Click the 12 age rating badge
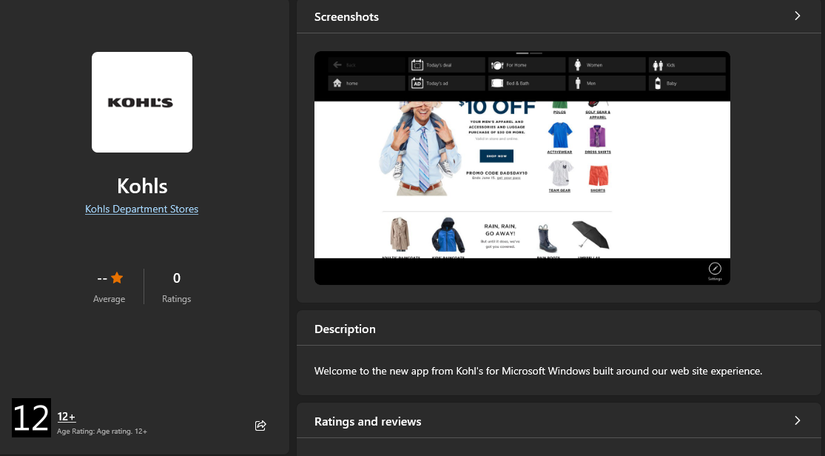 tap(32, 418)
